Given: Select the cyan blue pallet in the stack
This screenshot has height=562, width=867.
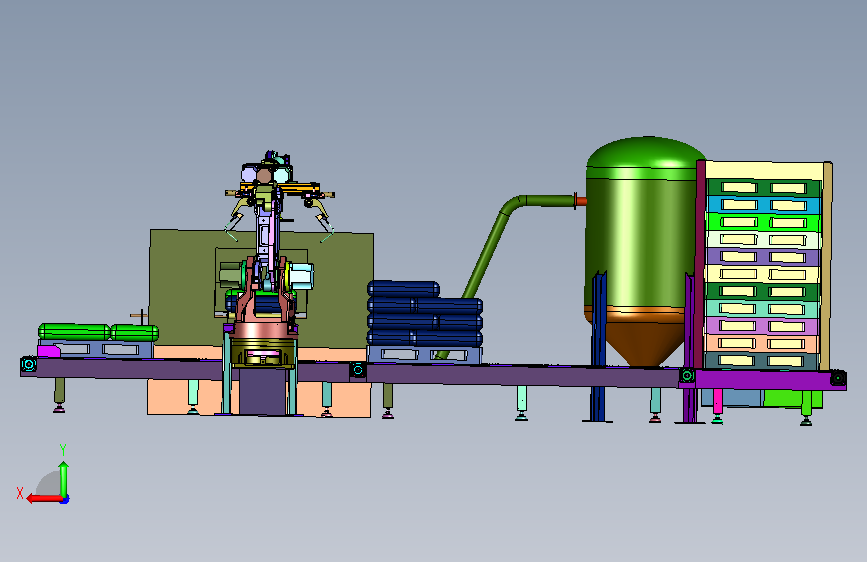Looking at the screenshot, I should point(763,205).
